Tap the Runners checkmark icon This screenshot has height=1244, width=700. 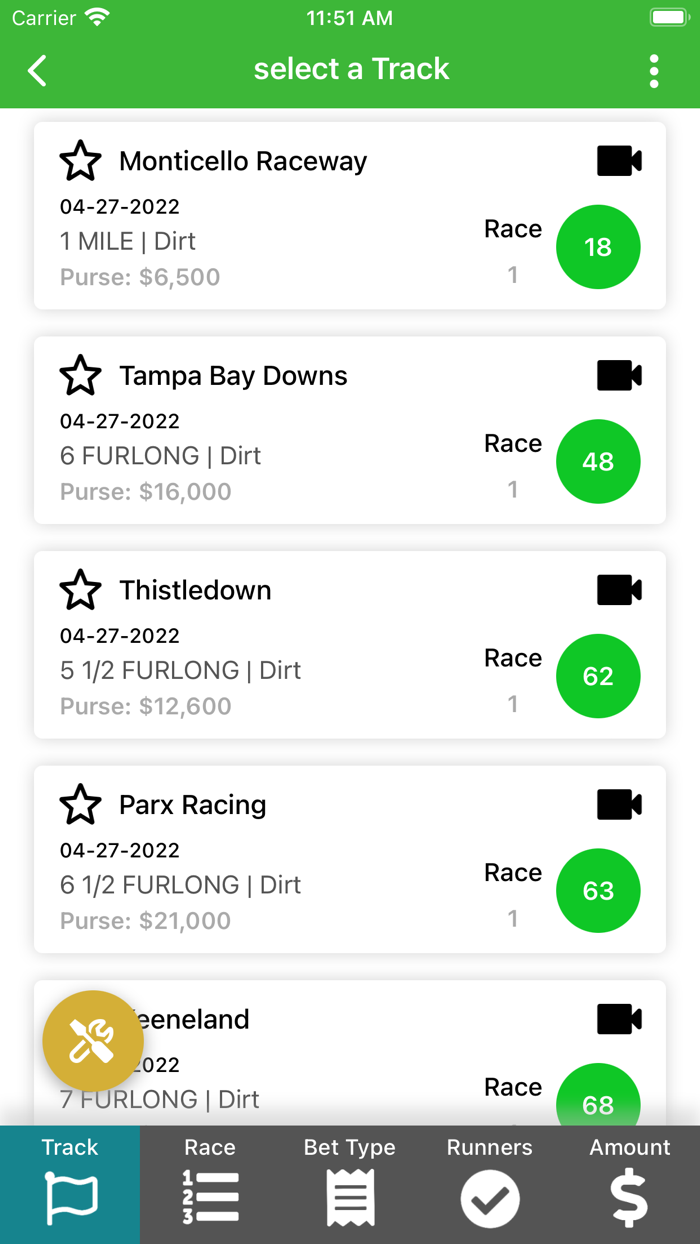pos(490,1197)
